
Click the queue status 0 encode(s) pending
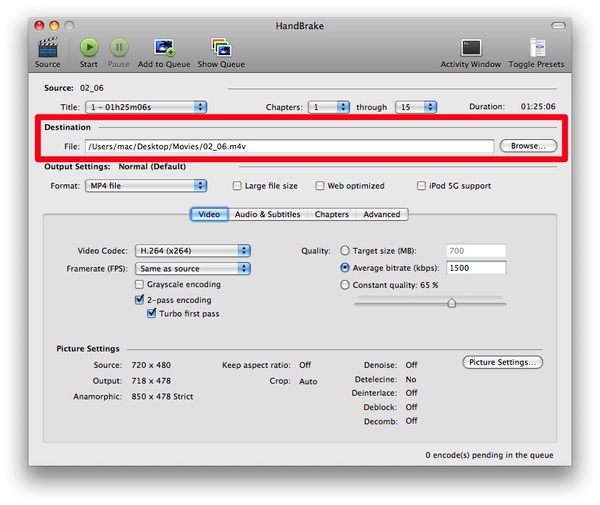tap(489, 455)
